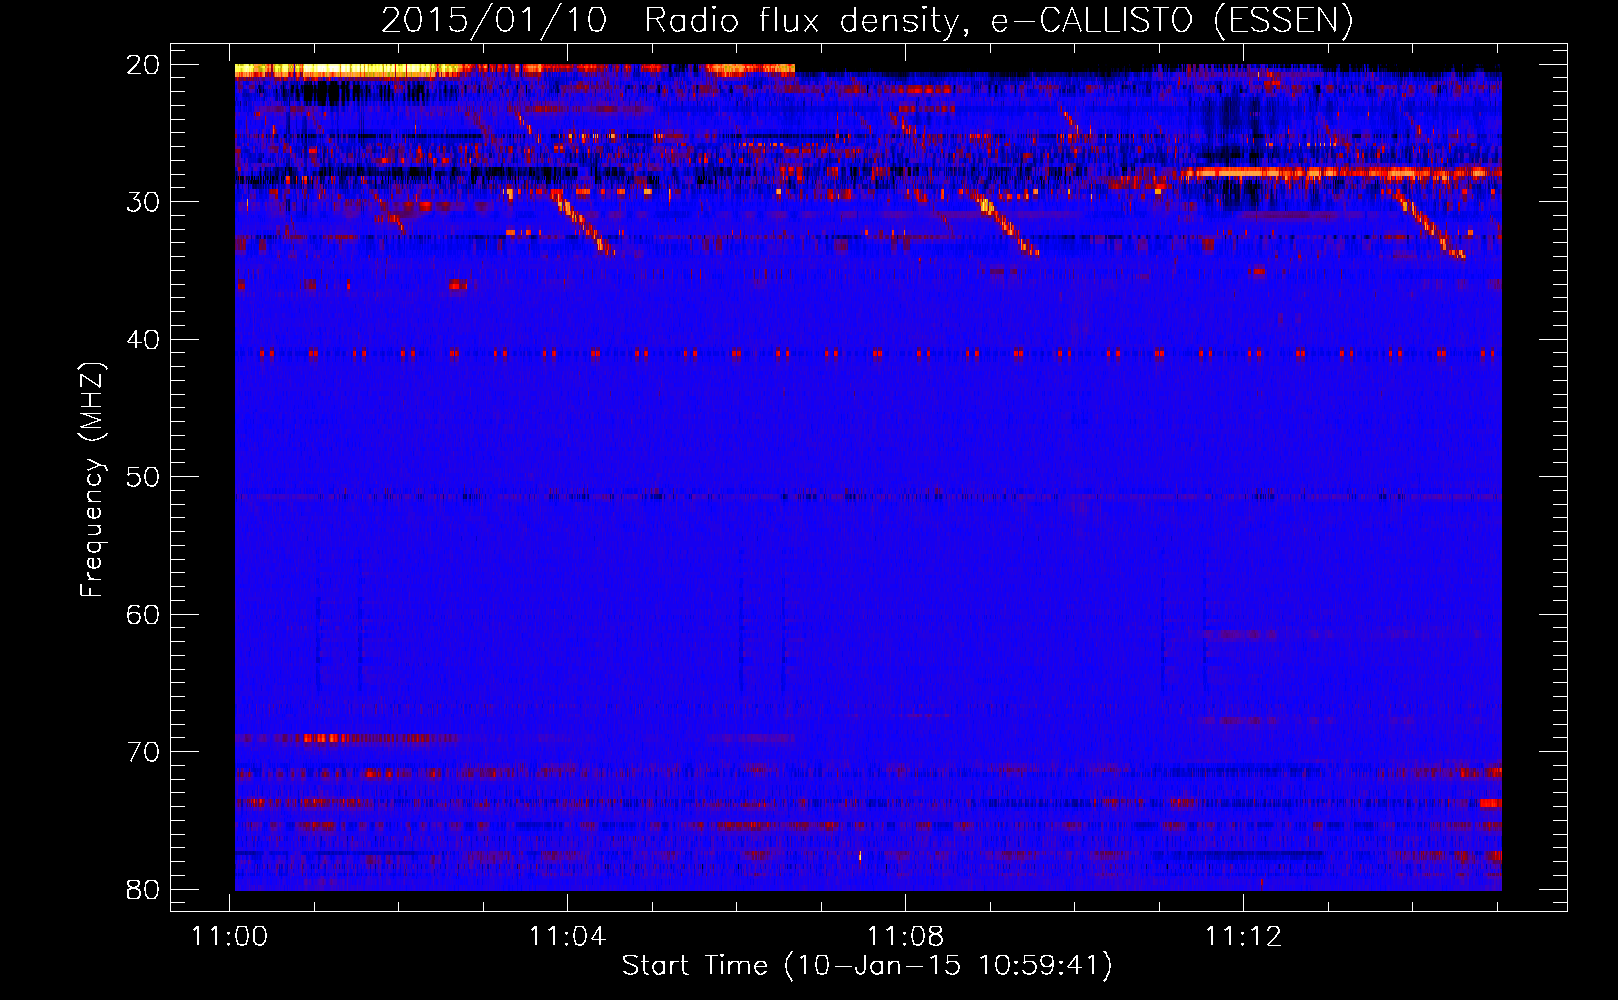Click the "60" frequency tick label
Screen dimensions: 1618x1000
click(x=143, y=615)
